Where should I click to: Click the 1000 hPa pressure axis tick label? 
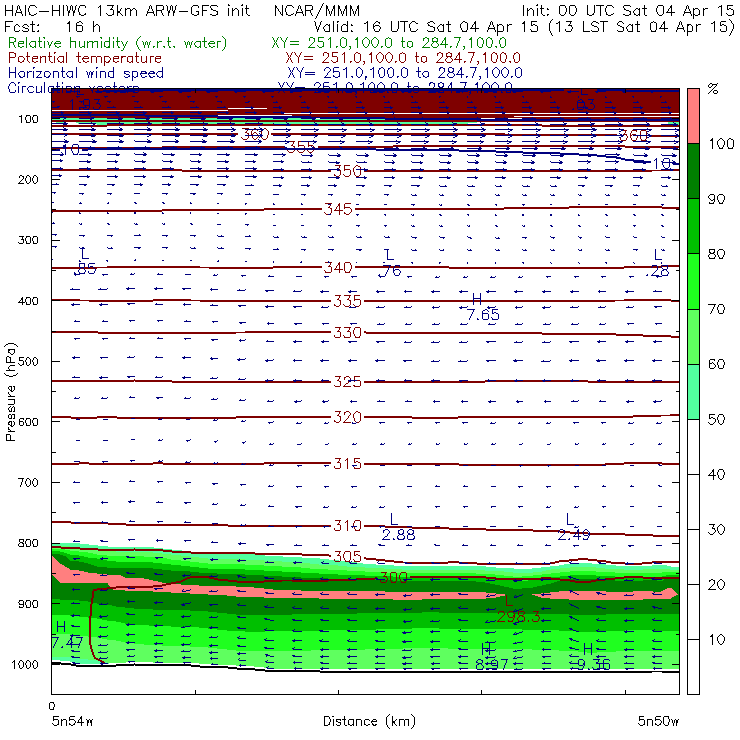pyautogui.click(x=25, y=664)
